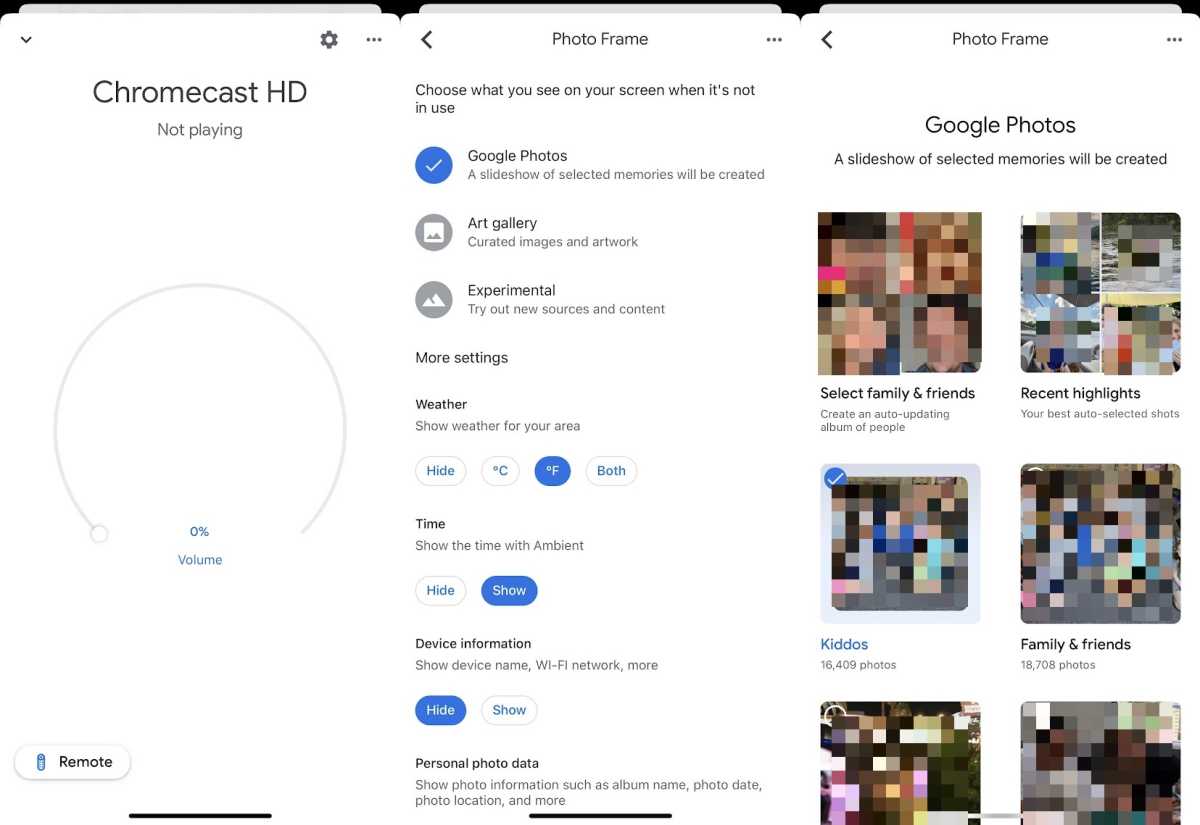Click the Select family & friends label

[898, 394]
